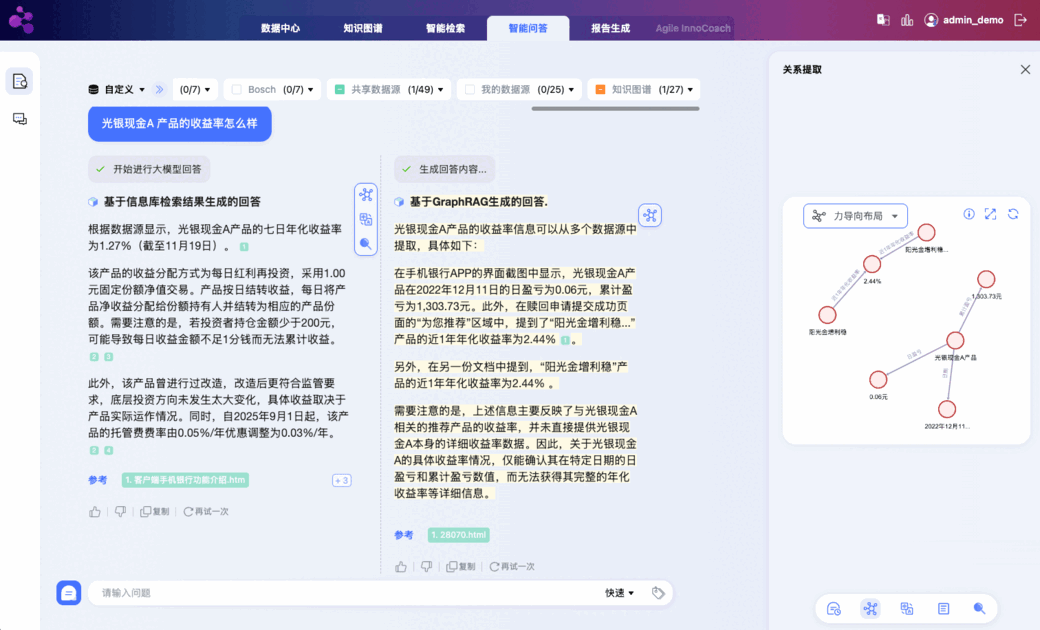Refresh the relation graph
Screen dimensions: 1040x630
tap(1013, 214)
